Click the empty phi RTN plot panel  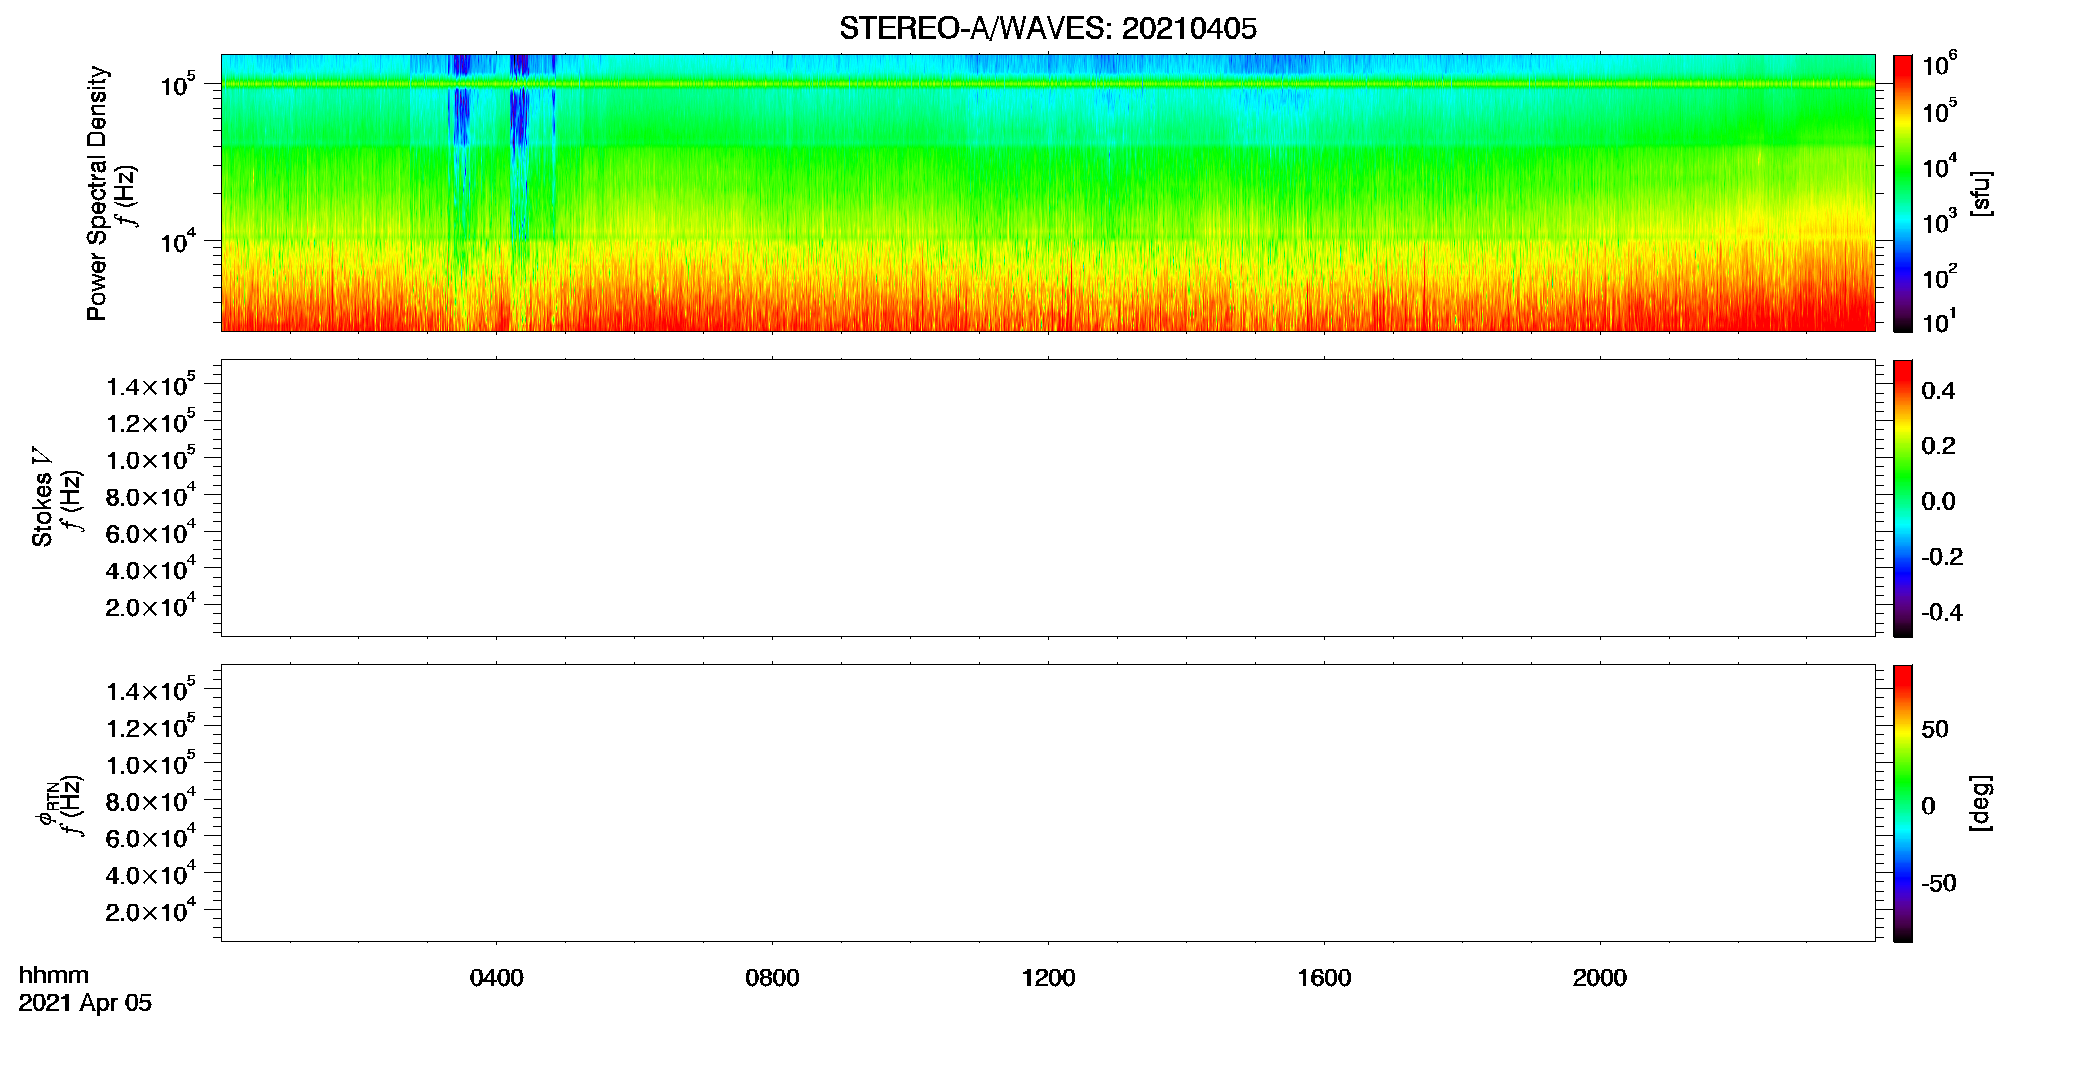[x=1047, y=803]
